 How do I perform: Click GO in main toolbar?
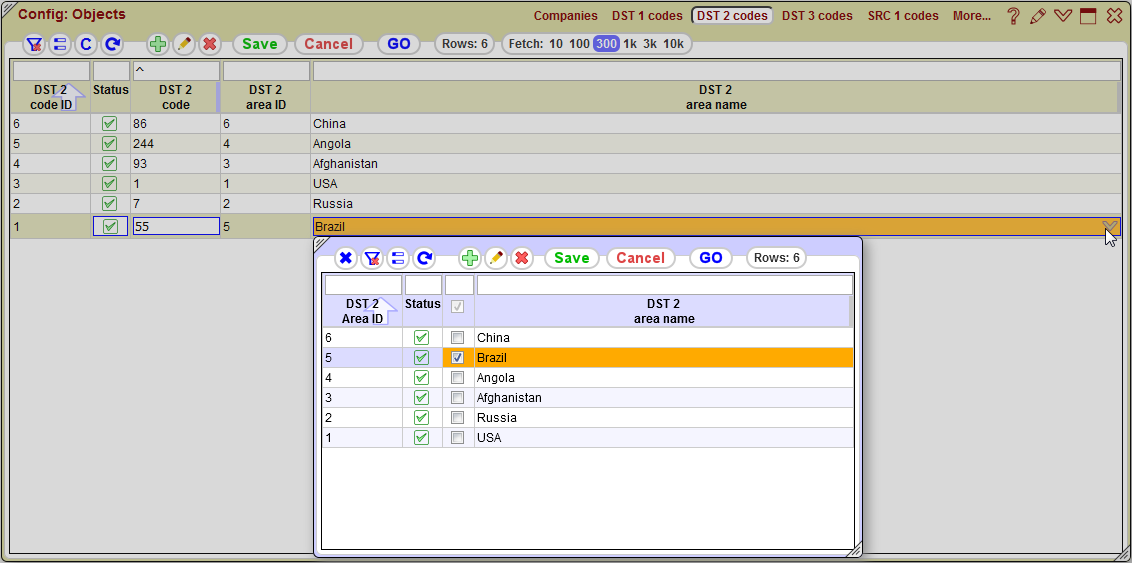(x=399, y=44)
